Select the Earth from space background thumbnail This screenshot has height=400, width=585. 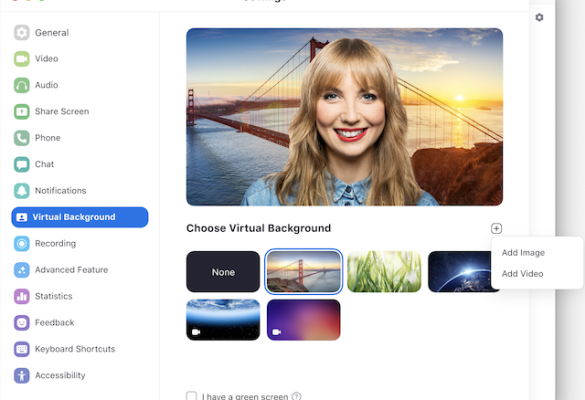[460, 272]
